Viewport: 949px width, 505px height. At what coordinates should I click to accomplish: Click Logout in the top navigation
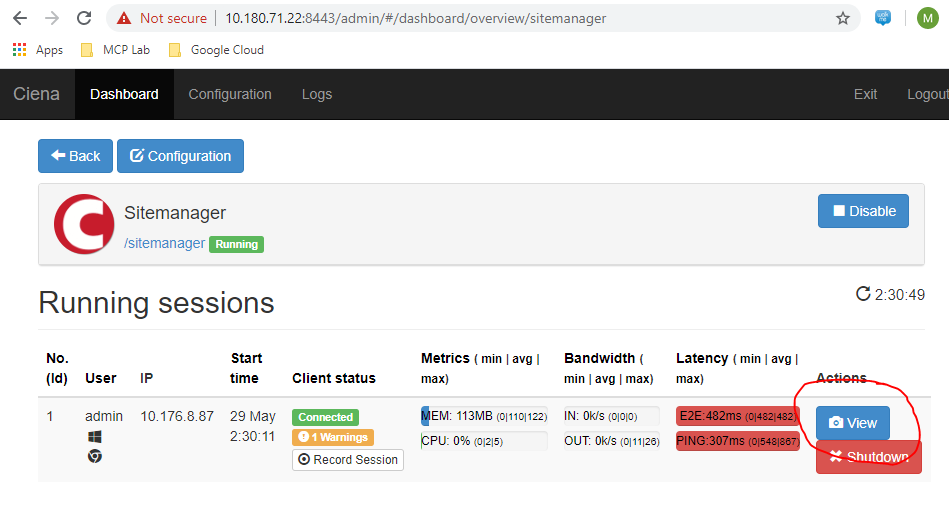(928, 94)
